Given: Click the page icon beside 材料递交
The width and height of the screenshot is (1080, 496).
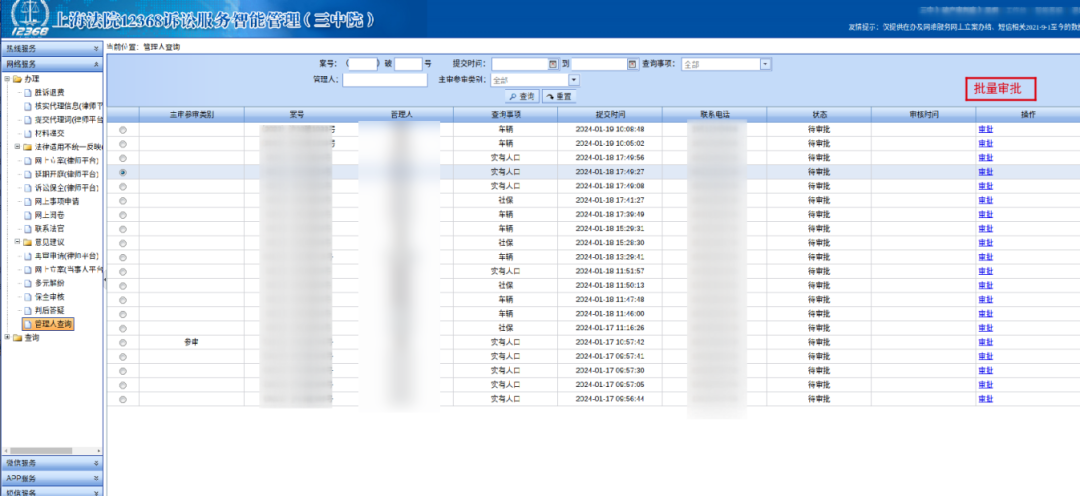Looking at the screenshot, I should tap(28, 134).
